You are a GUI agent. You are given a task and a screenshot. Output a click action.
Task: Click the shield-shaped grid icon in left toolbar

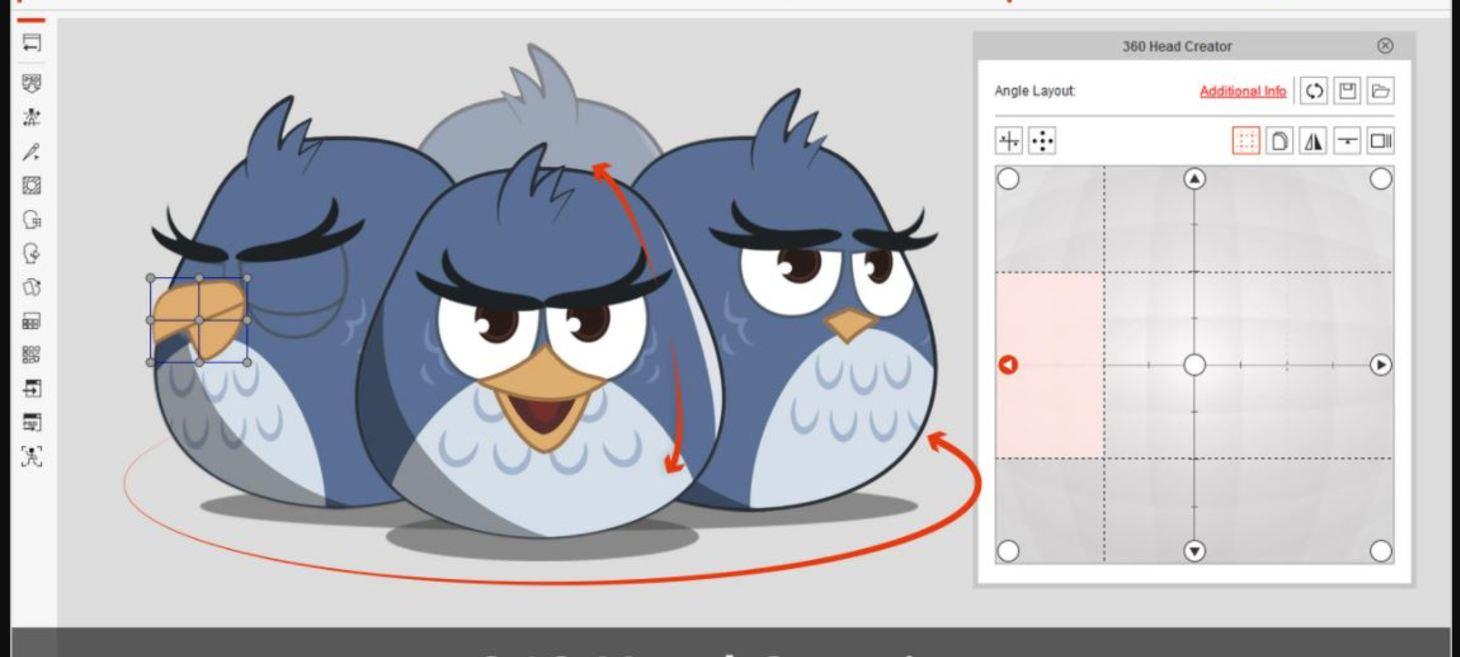(32, 83)
